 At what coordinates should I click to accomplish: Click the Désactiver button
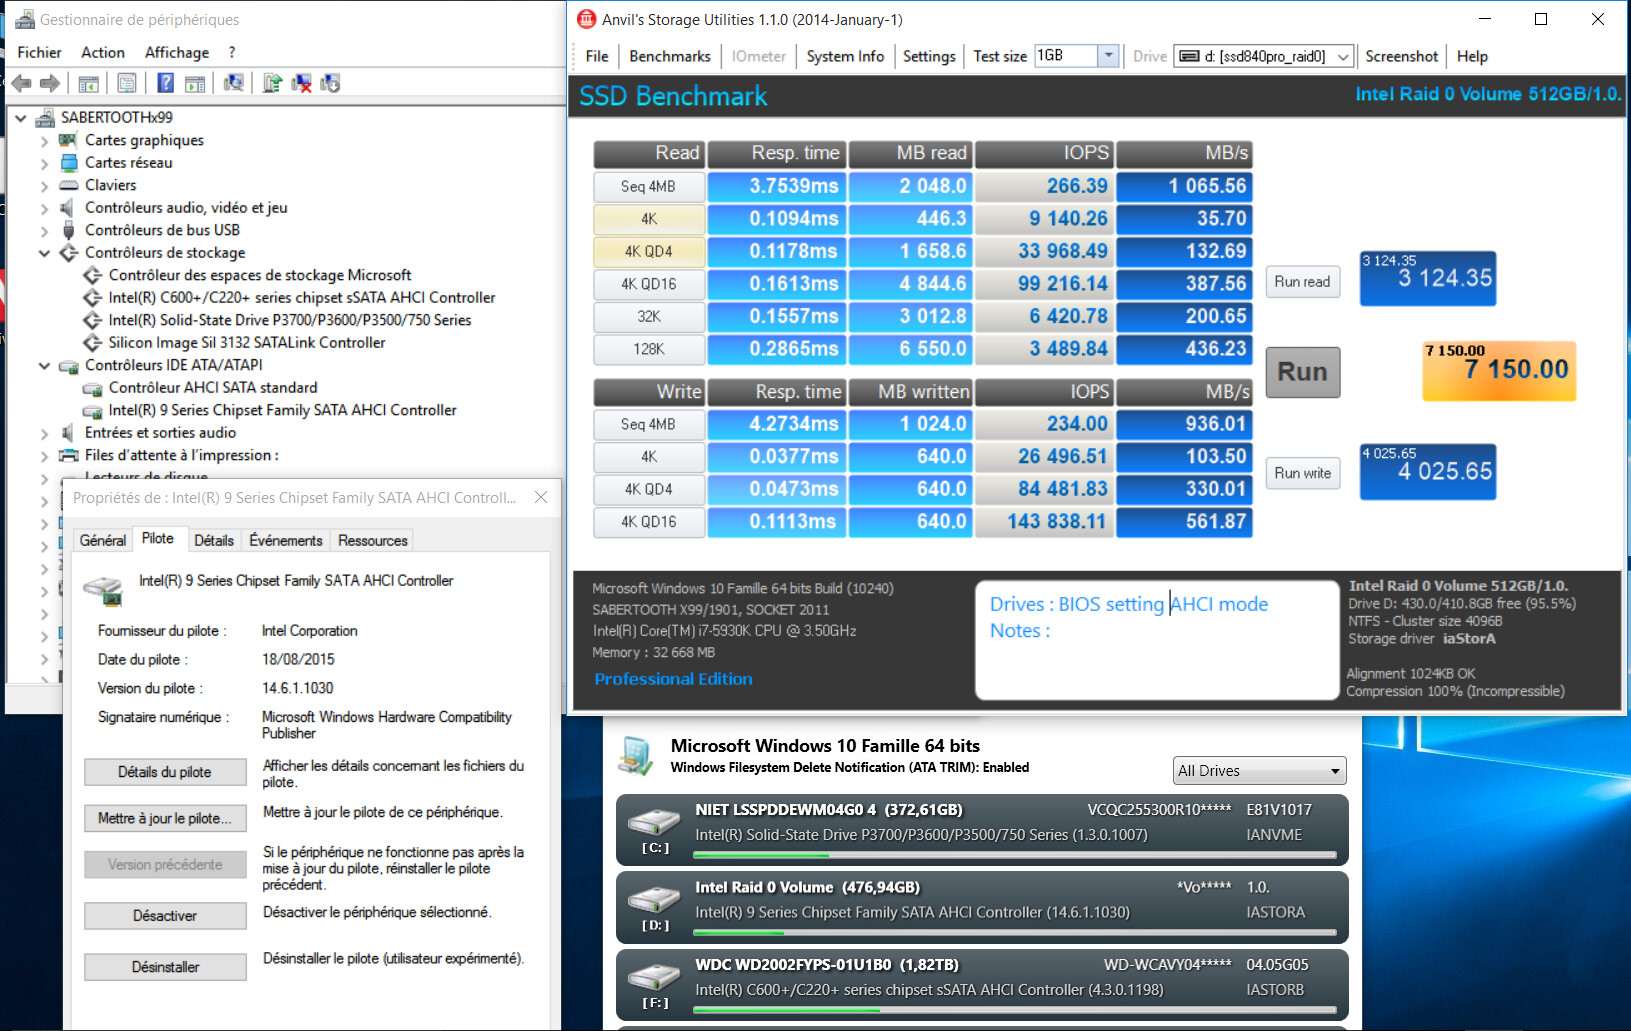point(165,916)
